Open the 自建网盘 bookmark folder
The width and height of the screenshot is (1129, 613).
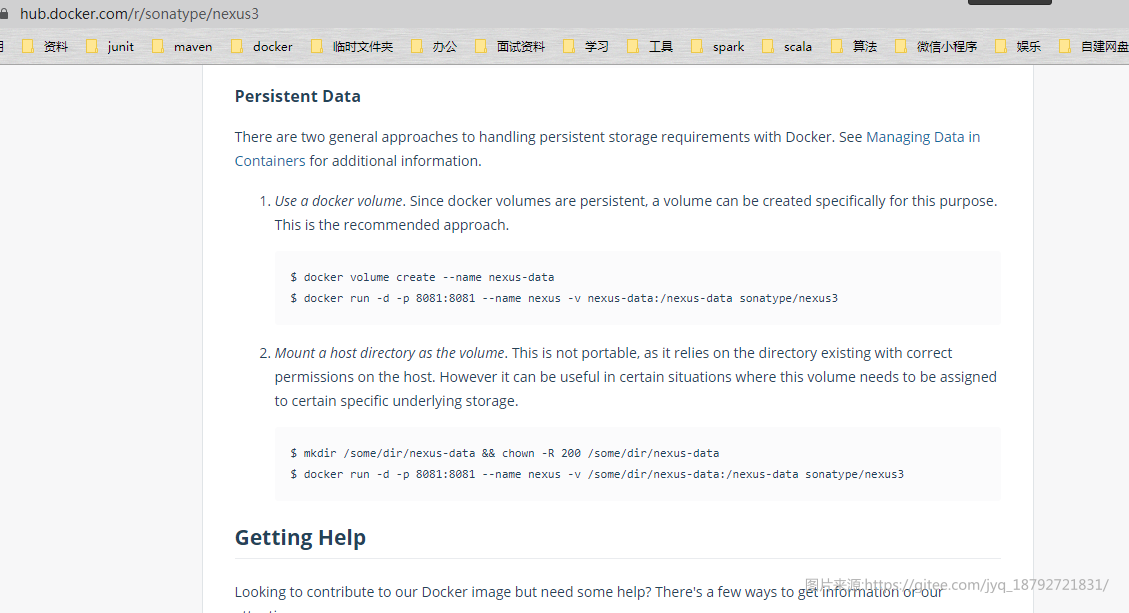point(1094,47)
